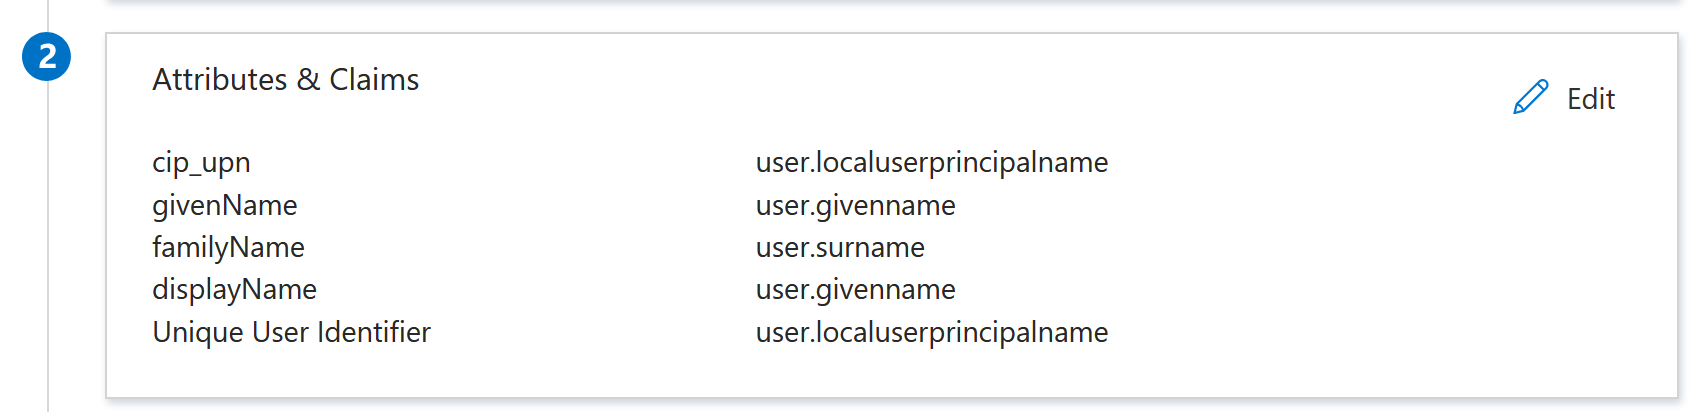This screenshot has width=1702, height=412.
Task: Click user.givenname value in givenName row
Action: (855, 205)
